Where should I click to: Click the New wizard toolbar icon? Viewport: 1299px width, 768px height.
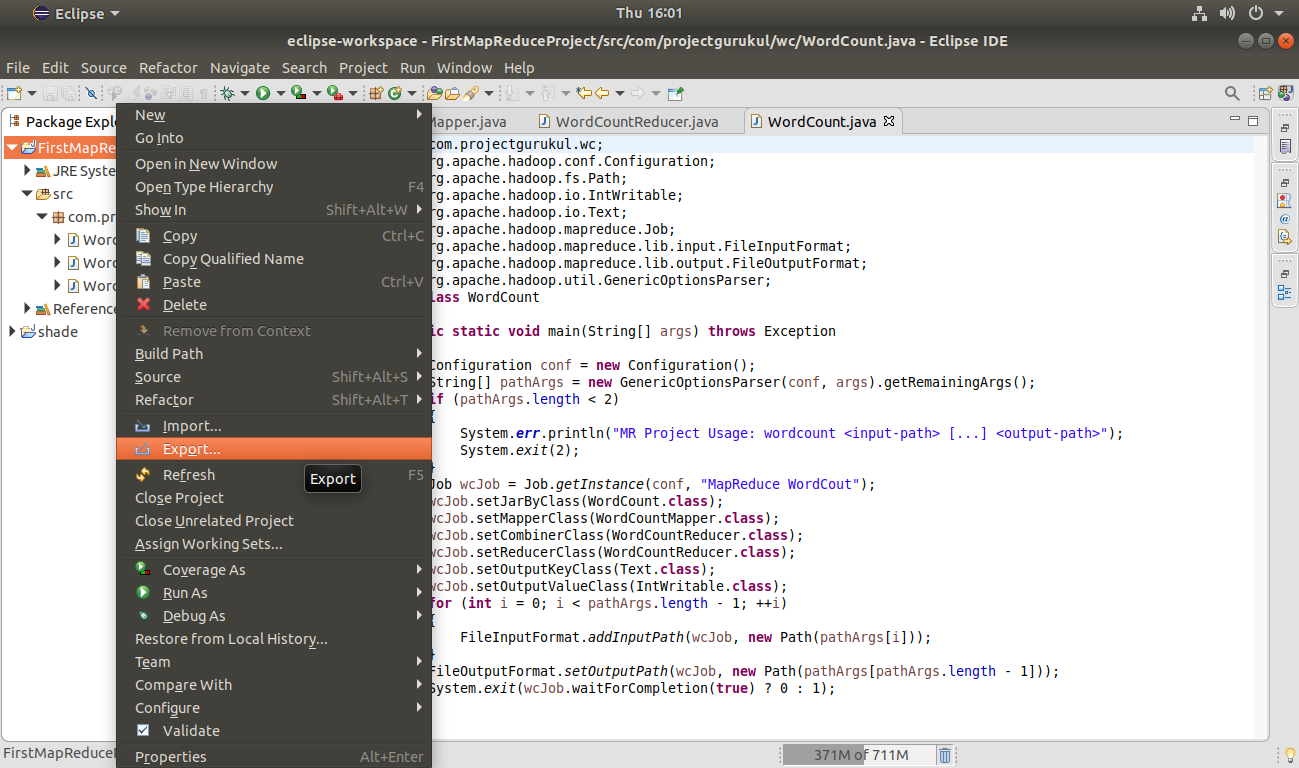tap(14, 93)
